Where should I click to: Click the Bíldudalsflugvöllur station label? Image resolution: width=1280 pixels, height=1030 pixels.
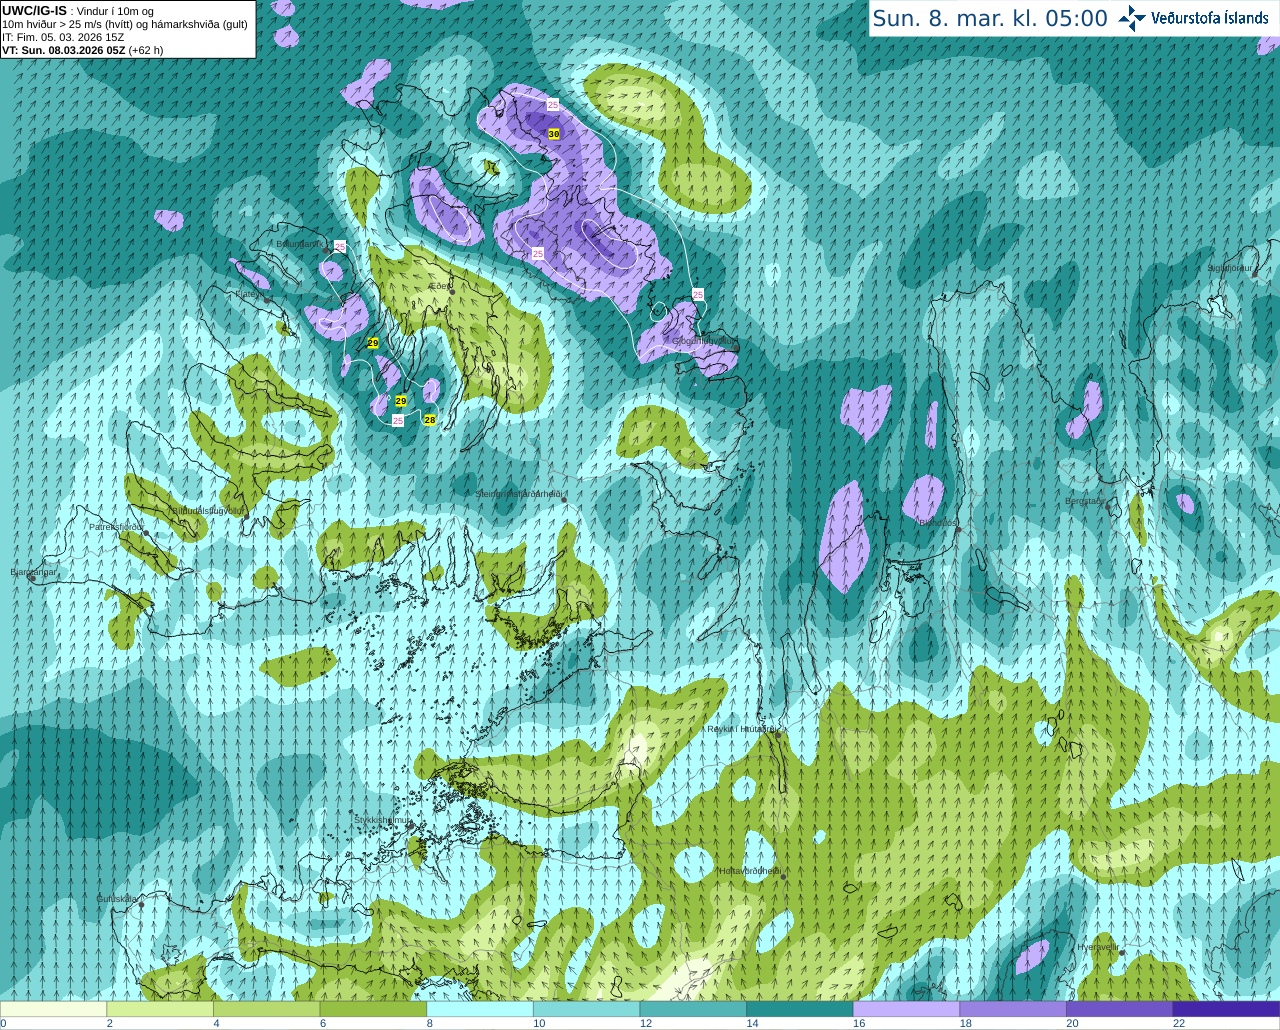click(x=206, y=510)
